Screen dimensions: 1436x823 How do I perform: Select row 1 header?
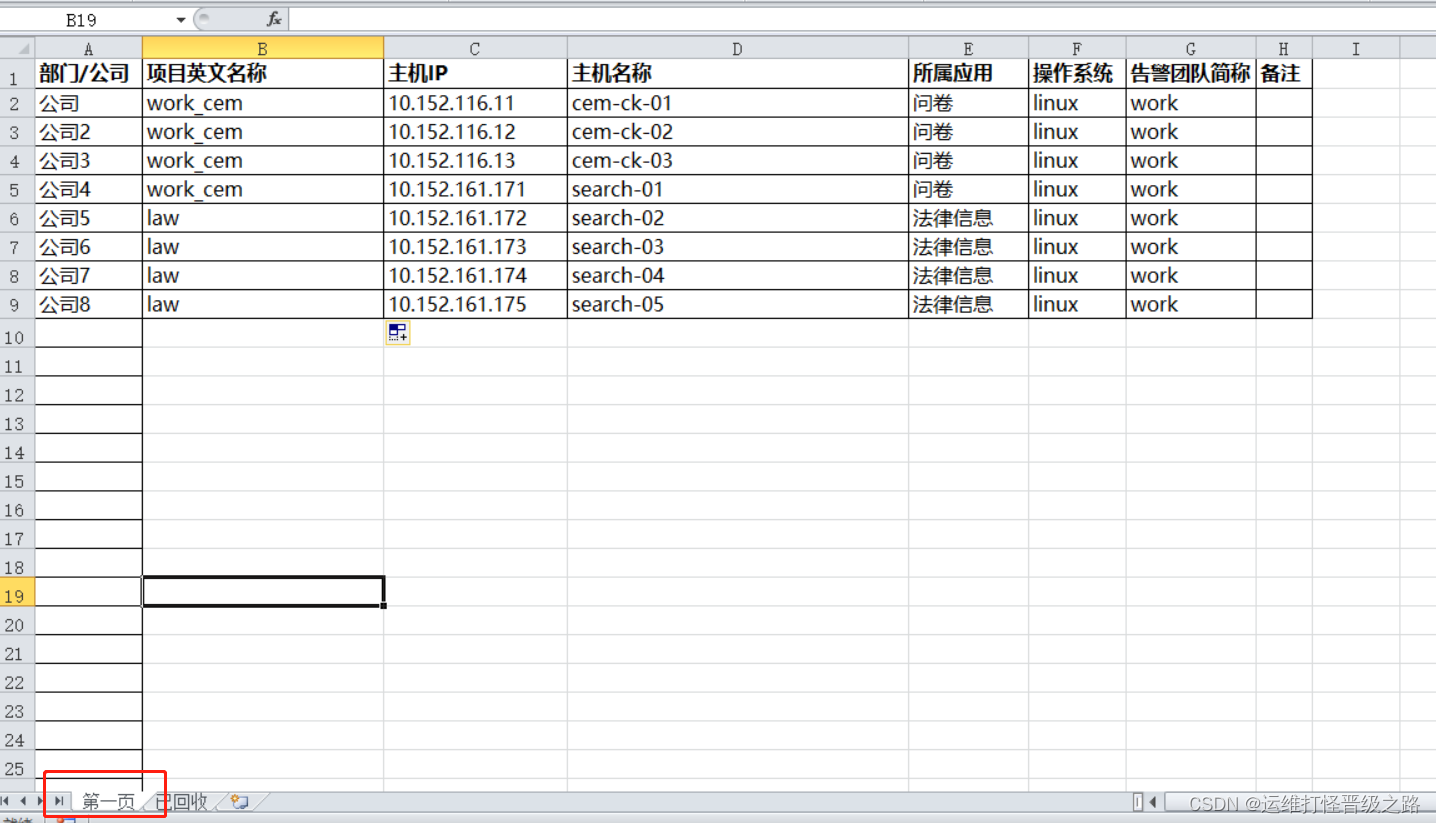coord(17,75)
